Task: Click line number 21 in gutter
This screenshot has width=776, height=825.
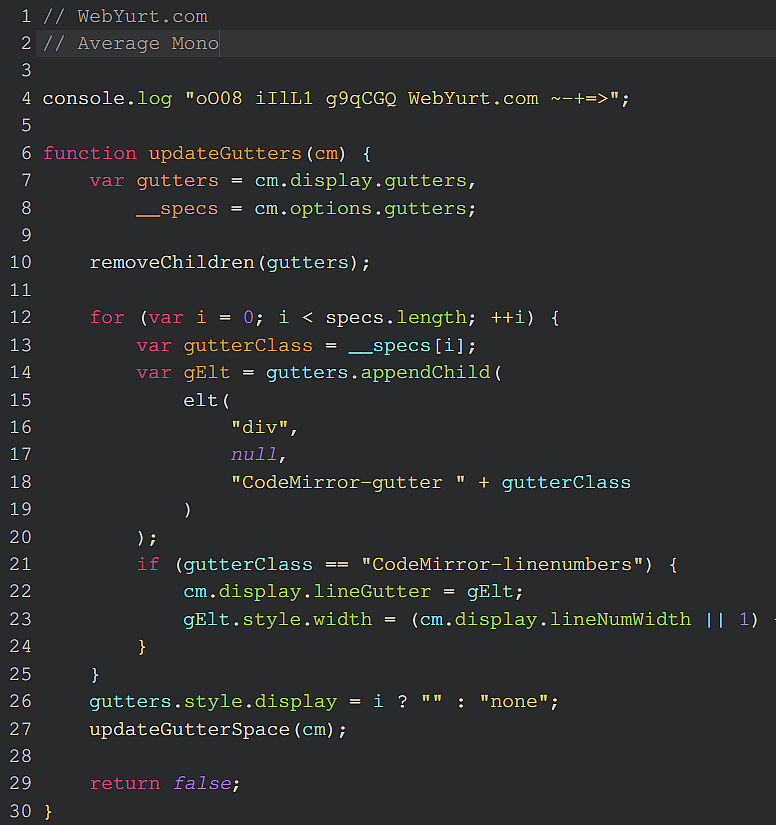Action: [x=21, y=564]
